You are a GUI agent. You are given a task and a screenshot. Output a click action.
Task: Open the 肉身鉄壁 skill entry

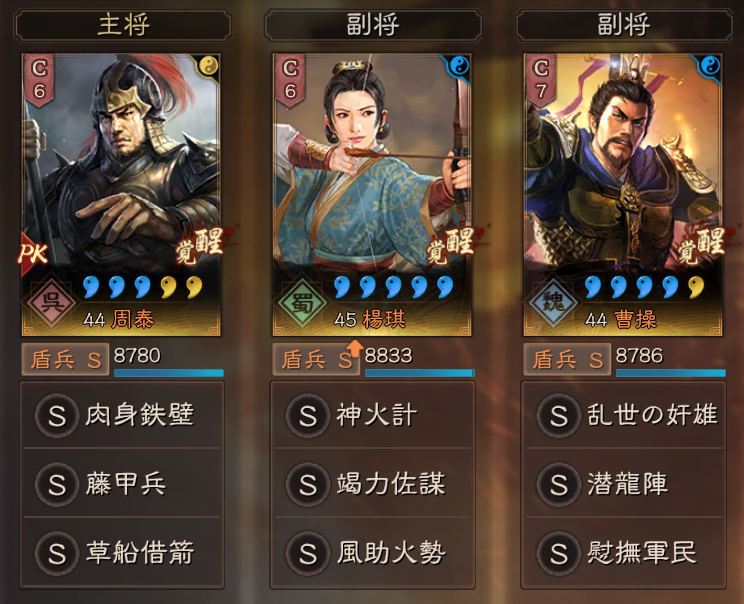[122, 415]
